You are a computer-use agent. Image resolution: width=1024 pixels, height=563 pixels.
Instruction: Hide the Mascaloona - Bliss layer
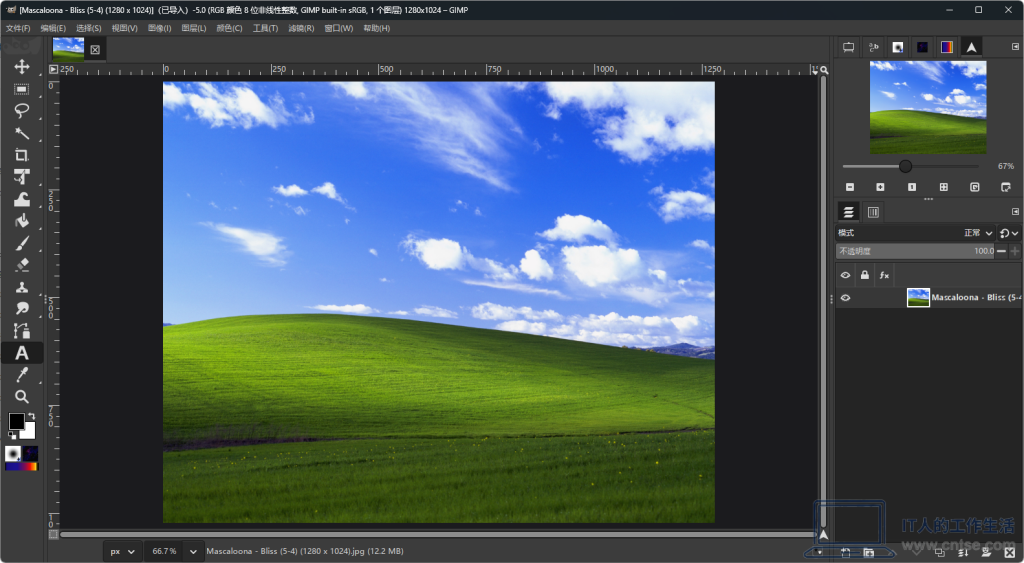845,298
